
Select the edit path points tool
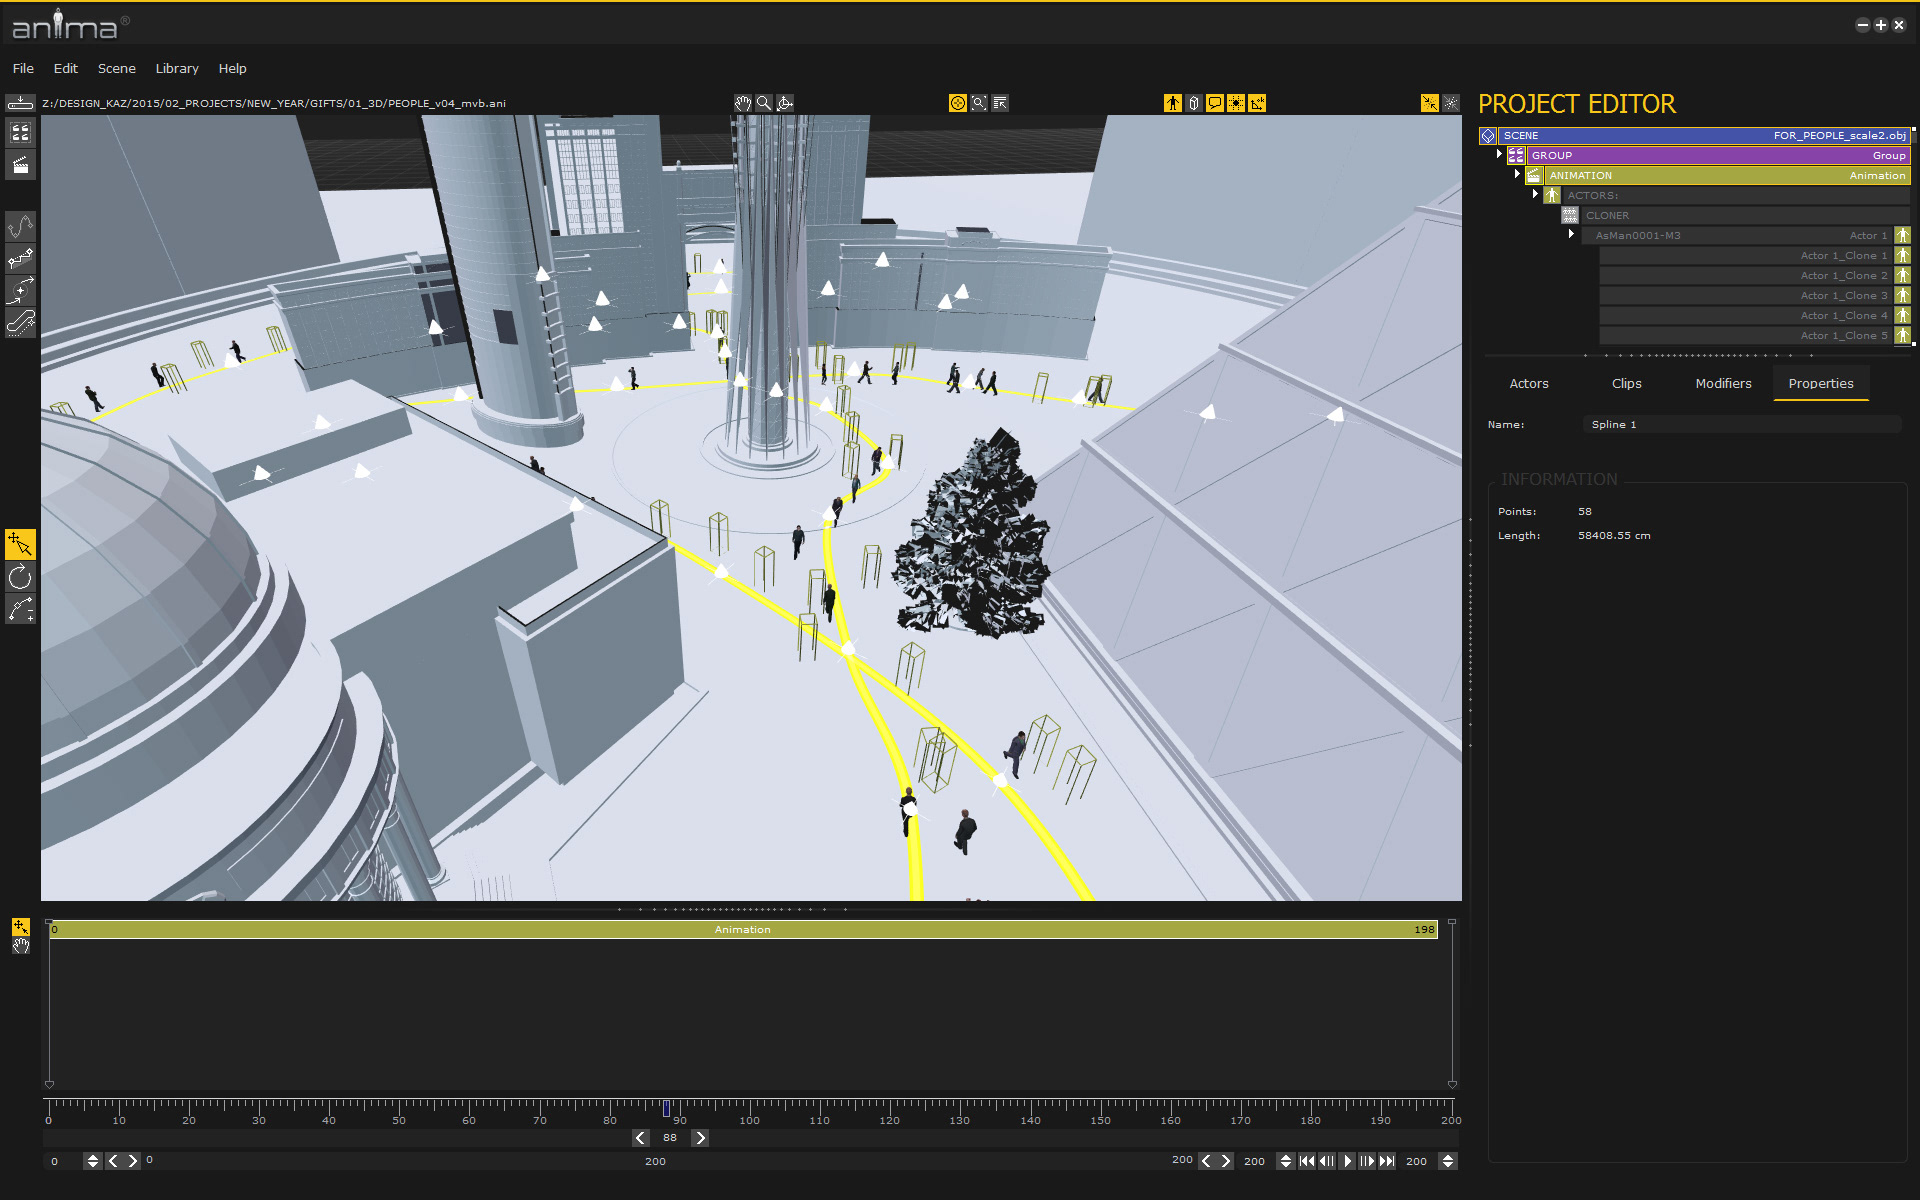click(x=20, y=609)
